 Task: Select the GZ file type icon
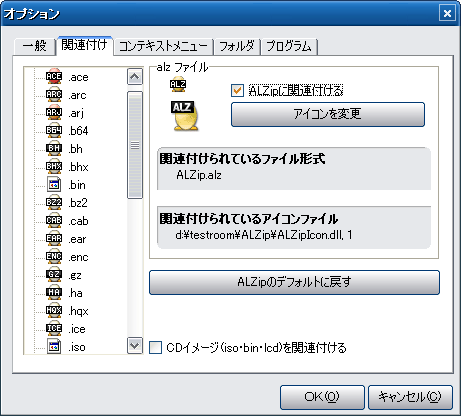[x=54, y=275]
